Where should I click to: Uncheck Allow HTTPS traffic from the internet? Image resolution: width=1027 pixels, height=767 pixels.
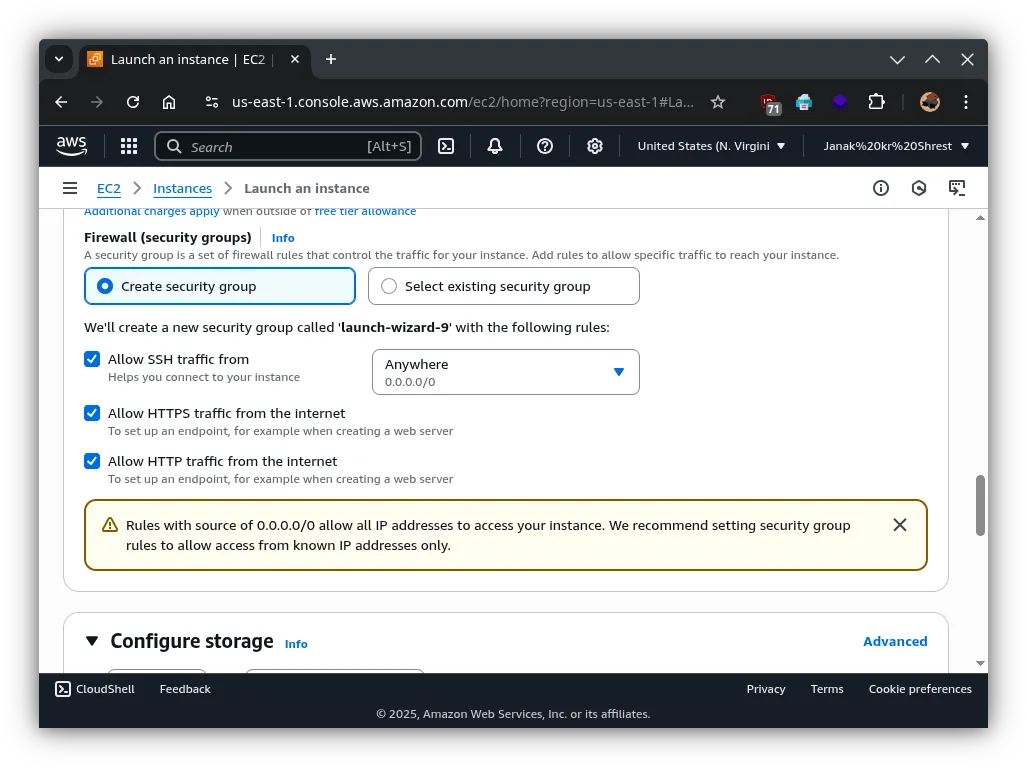(x=92, y=413)
